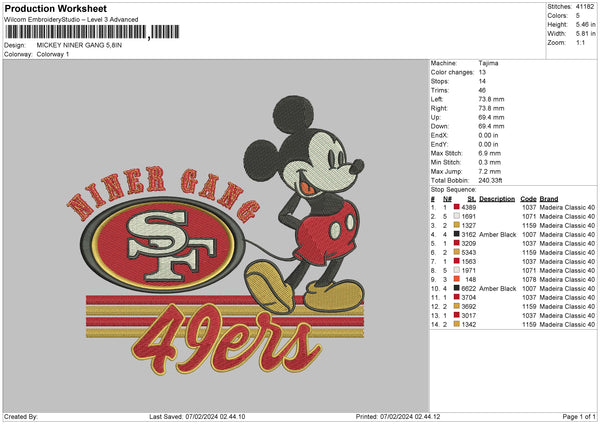Click the Zoom value '1:1'
The height and width of the screenshot is (424, 600).
point(580,42)
